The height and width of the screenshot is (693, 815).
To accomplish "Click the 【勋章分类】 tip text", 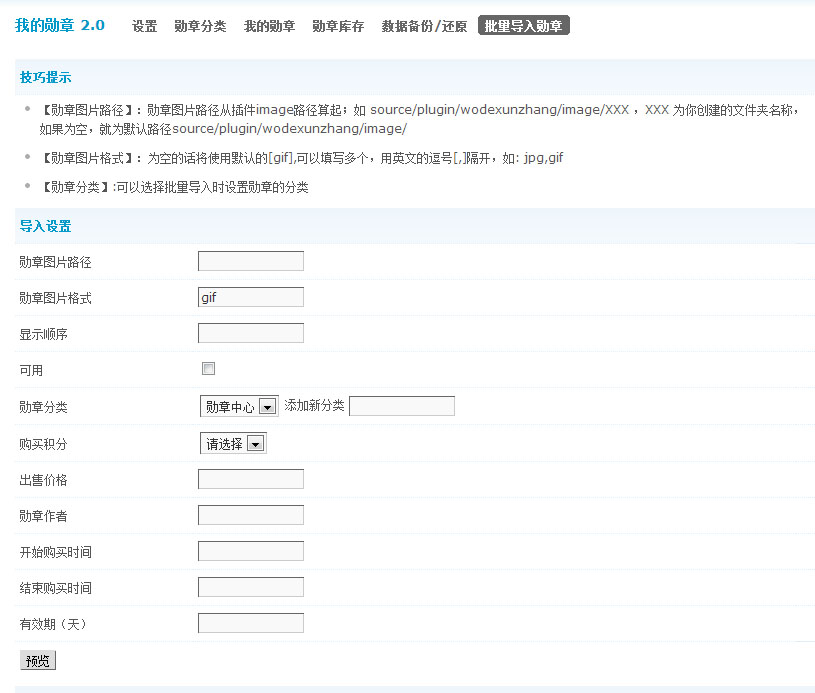I will click(x=174, y=187).
